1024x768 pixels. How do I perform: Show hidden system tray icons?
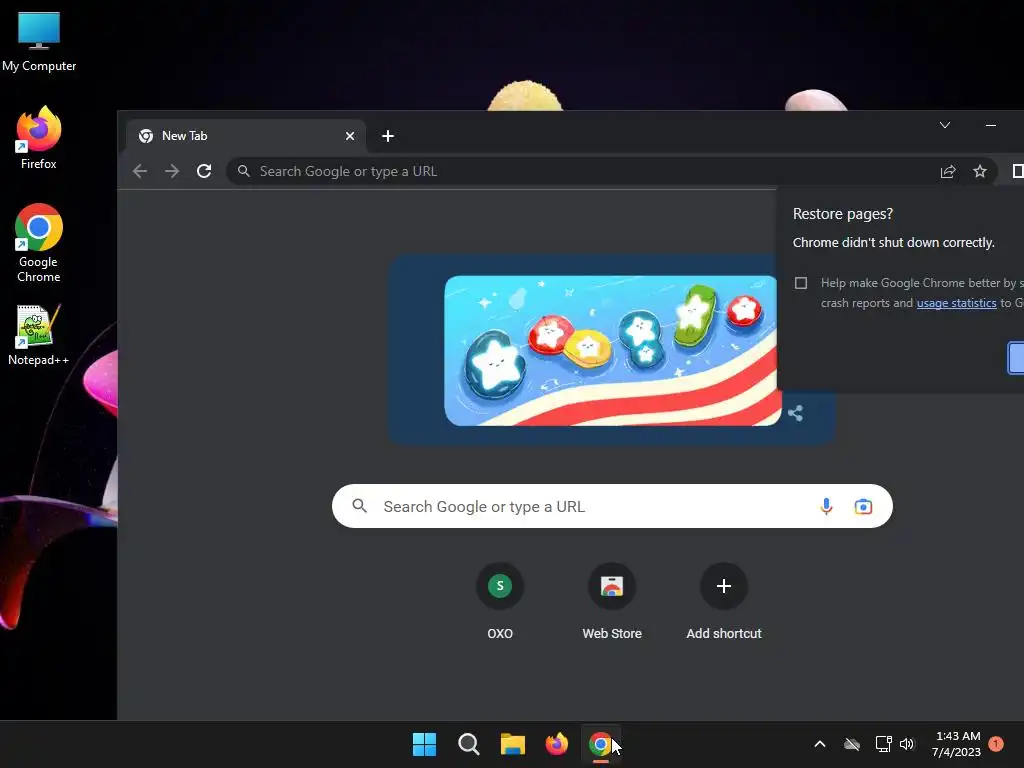point(820,744)
